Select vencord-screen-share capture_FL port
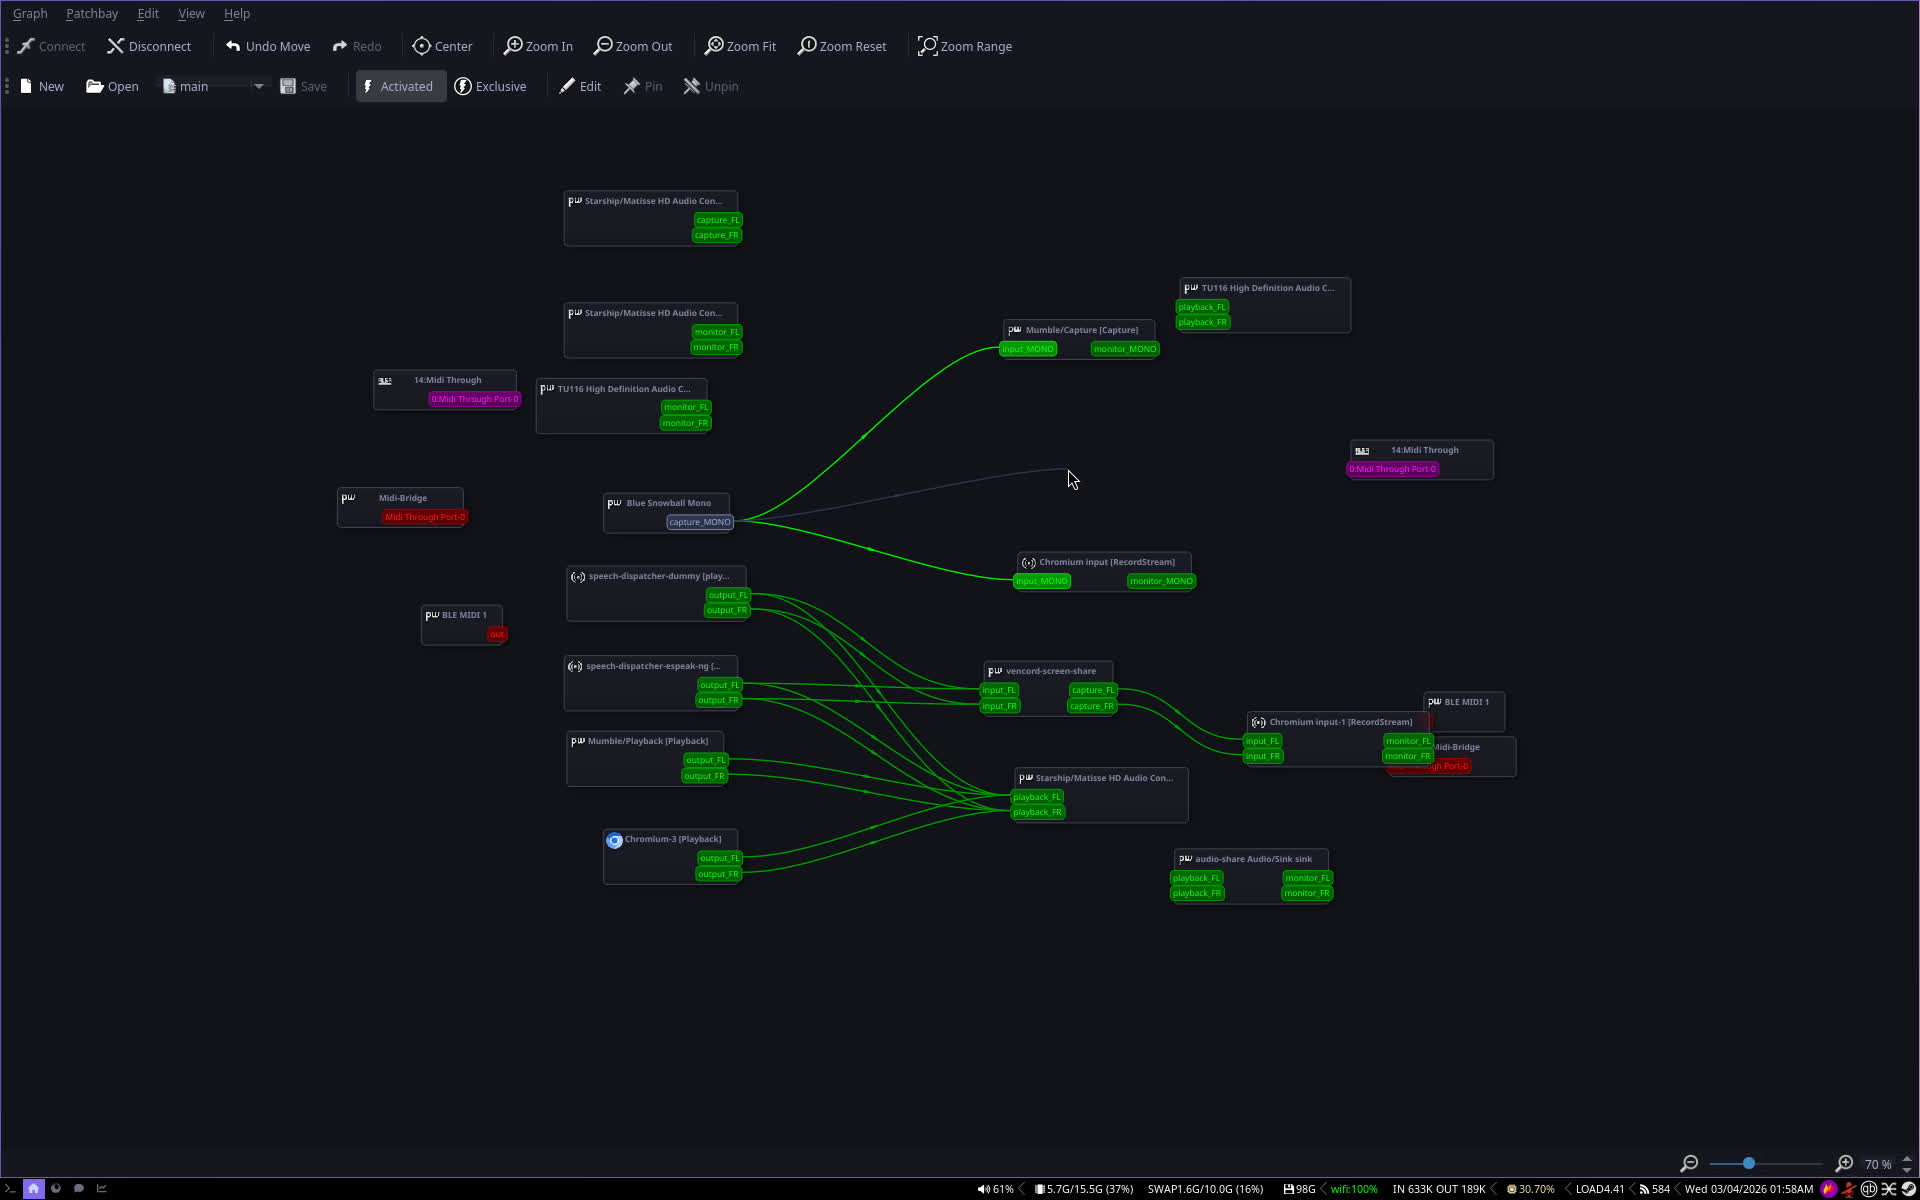 coord(1093,690)
